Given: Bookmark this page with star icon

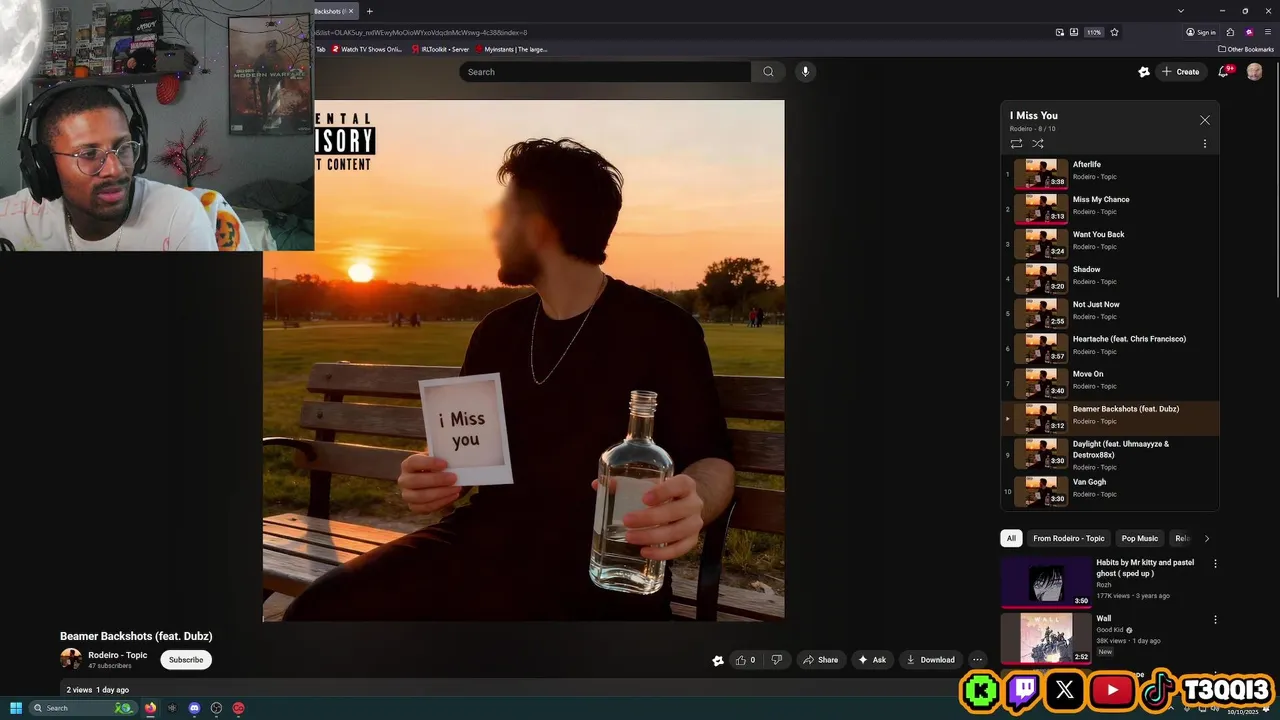Looking at the screenshot, I should tap(1114, 32).
